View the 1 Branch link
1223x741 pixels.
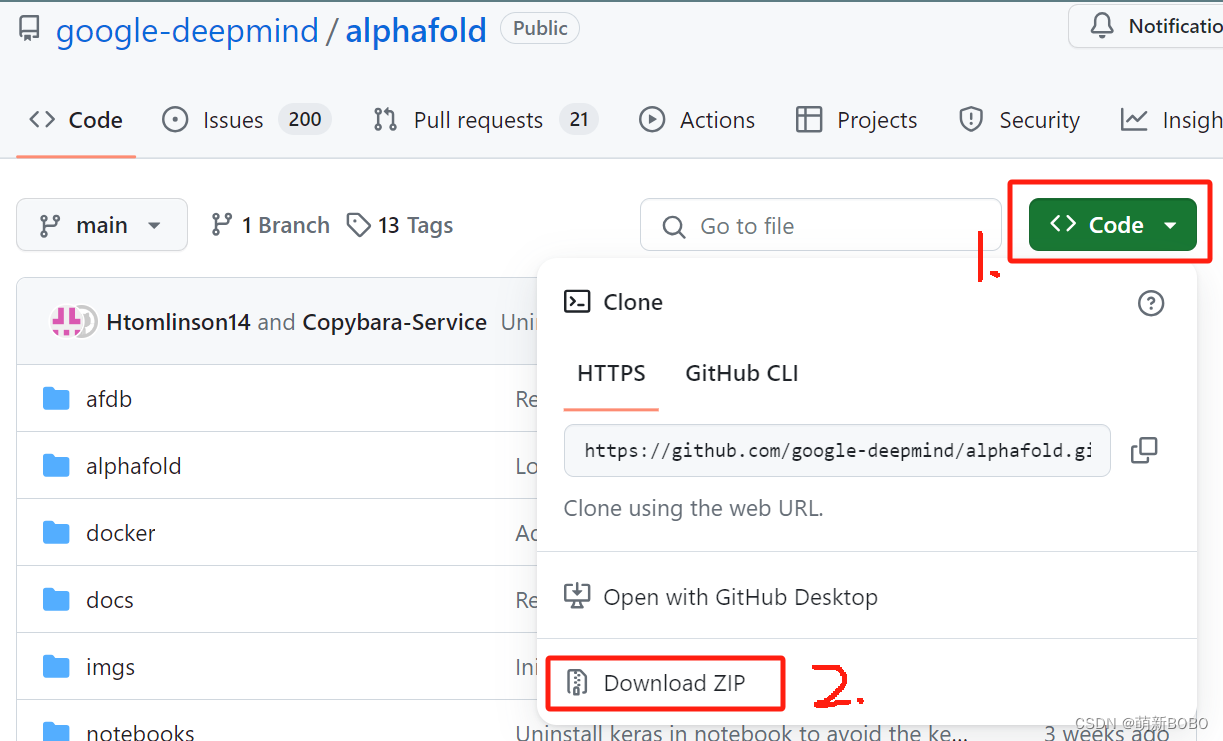(270, 225)
